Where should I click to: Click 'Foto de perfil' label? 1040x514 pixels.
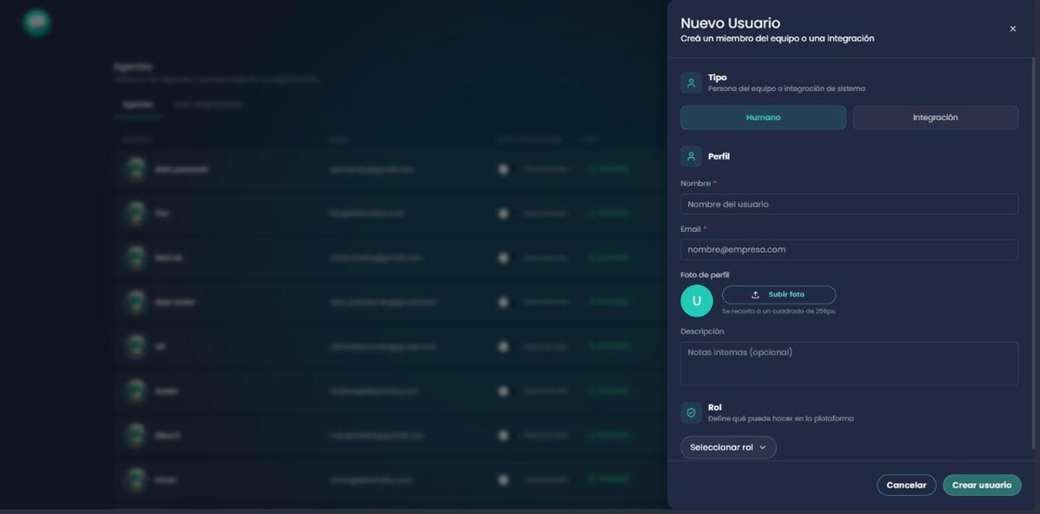pyautogui.click(x=705, y=275)
